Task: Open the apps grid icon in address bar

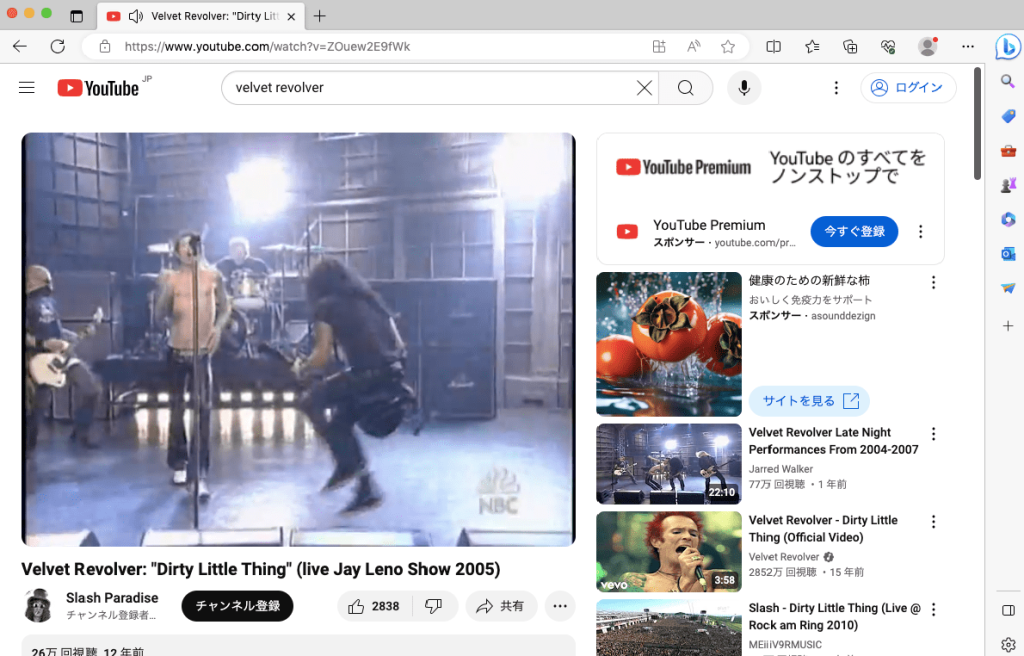Action: [659, 46]
